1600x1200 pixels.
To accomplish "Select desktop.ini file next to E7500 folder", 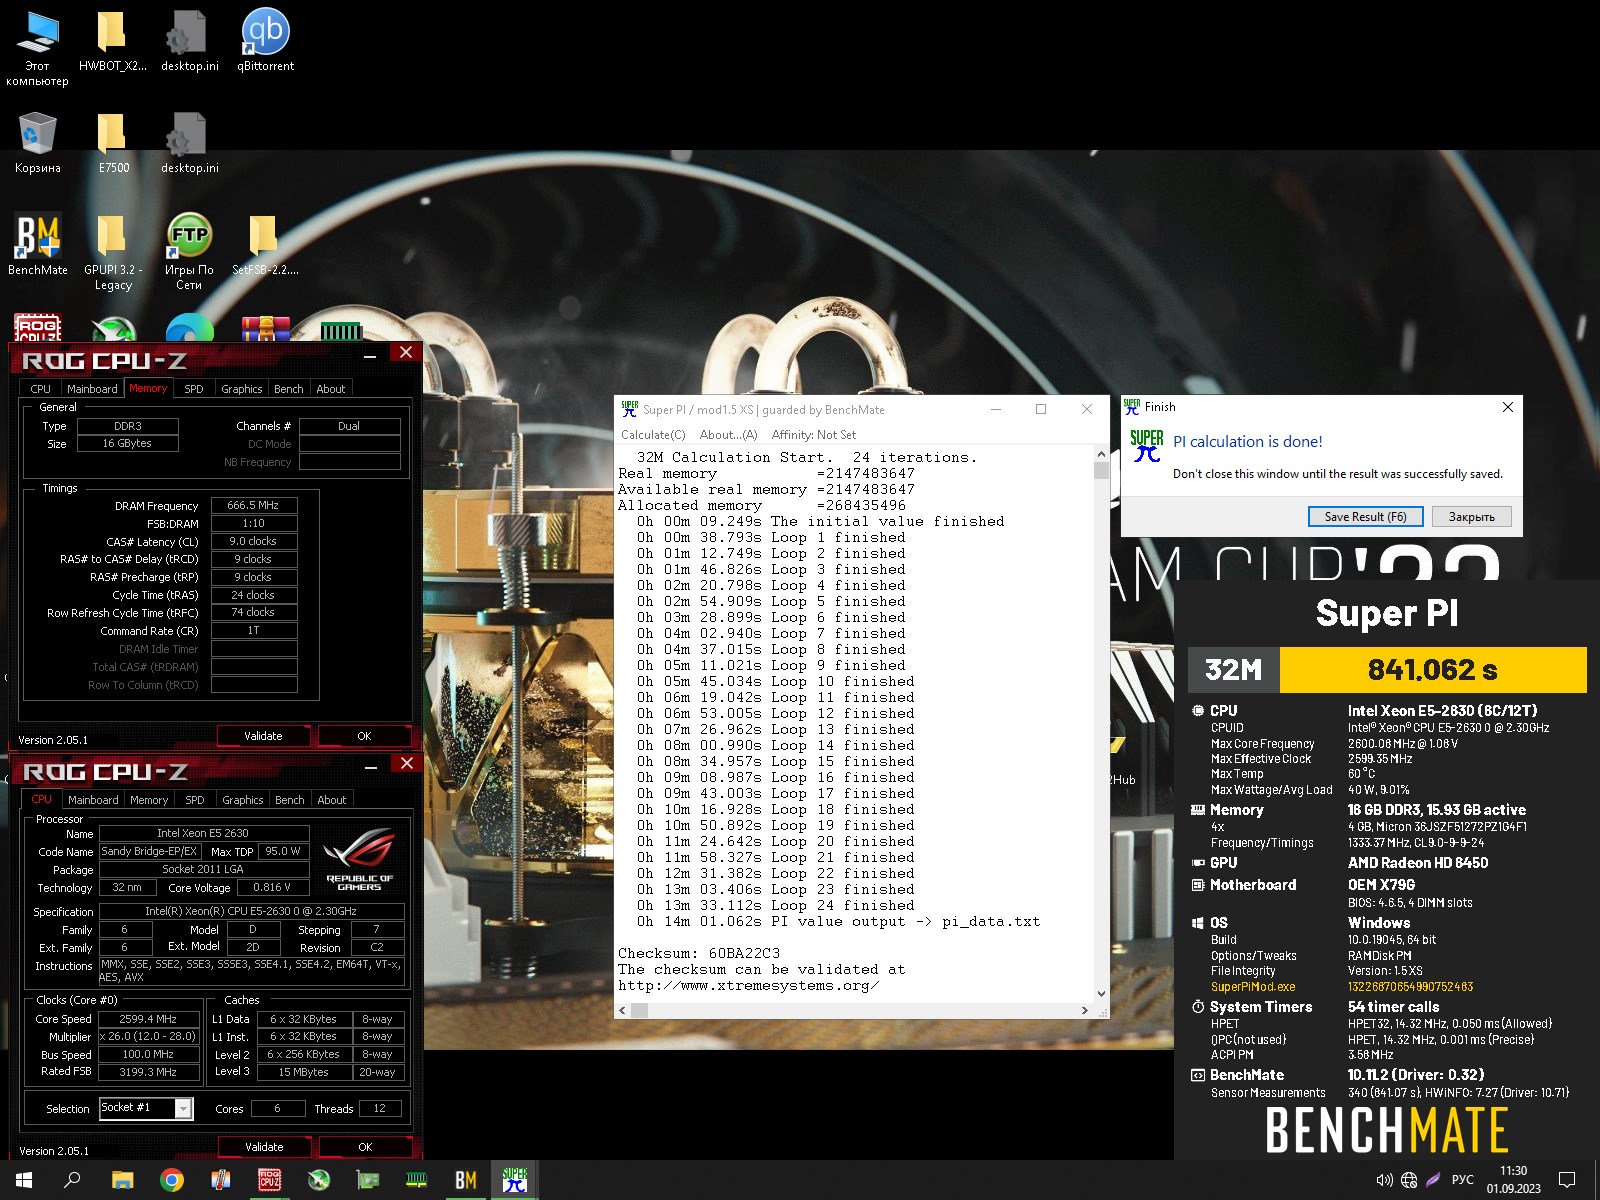I will pyautogui.click(x=189, y=143).
